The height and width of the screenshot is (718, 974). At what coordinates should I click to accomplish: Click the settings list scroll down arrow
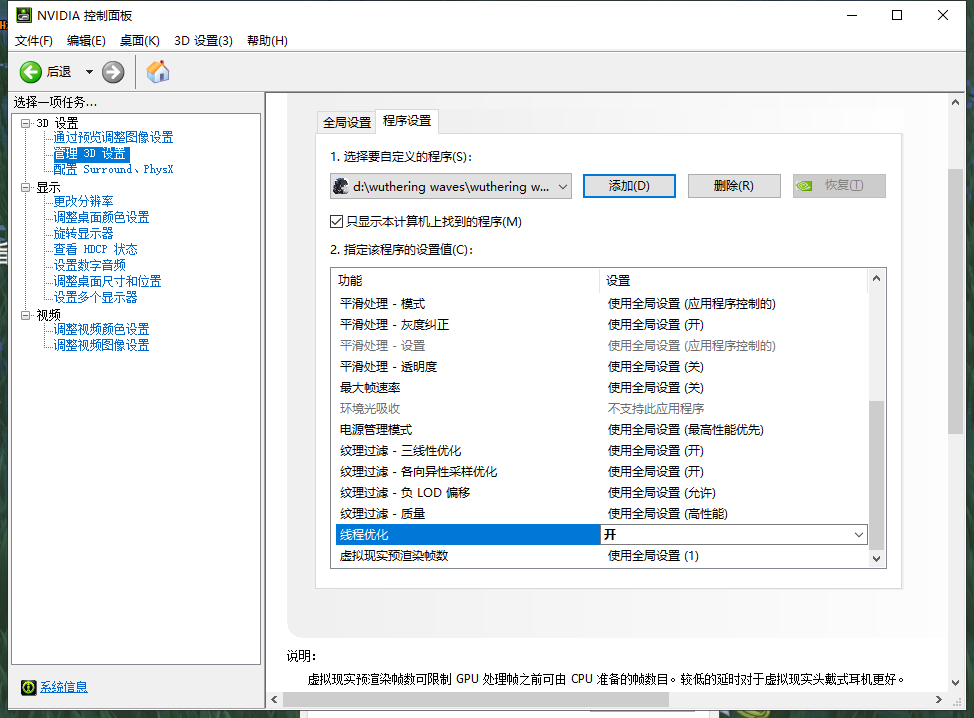[876, 558]
